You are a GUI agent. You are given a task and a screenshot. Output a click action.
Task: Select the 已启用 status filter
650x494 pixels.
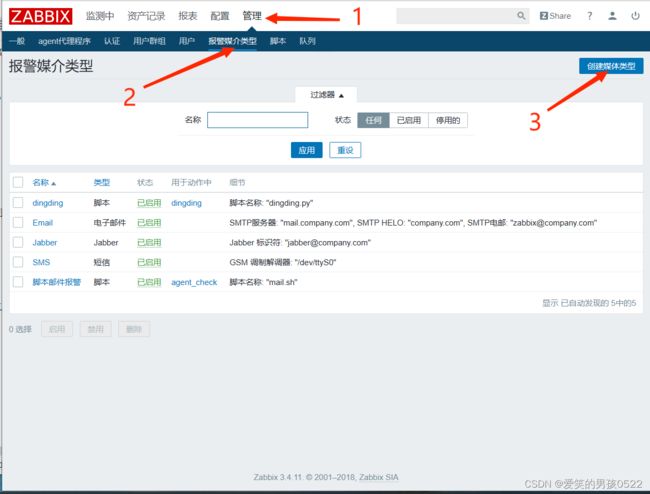pyautogui.click(x=409, y=120)
